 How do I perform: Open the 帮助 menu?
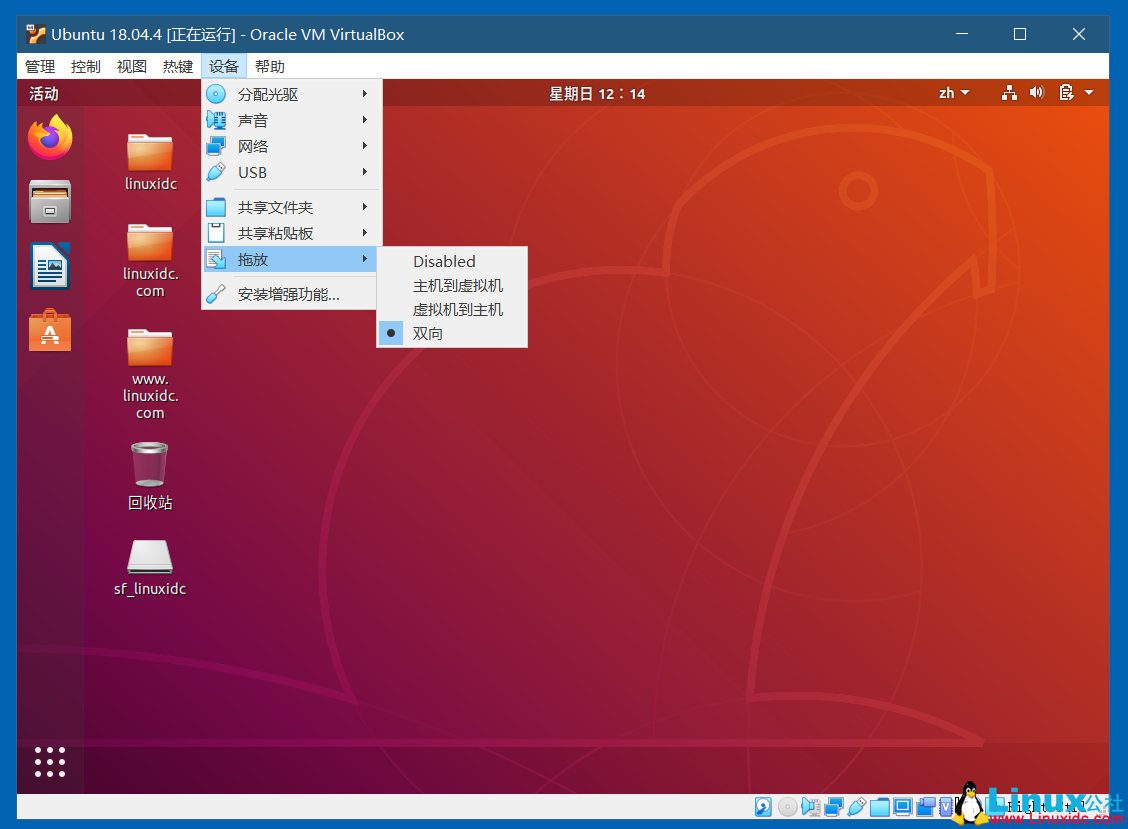coord(269,66)
